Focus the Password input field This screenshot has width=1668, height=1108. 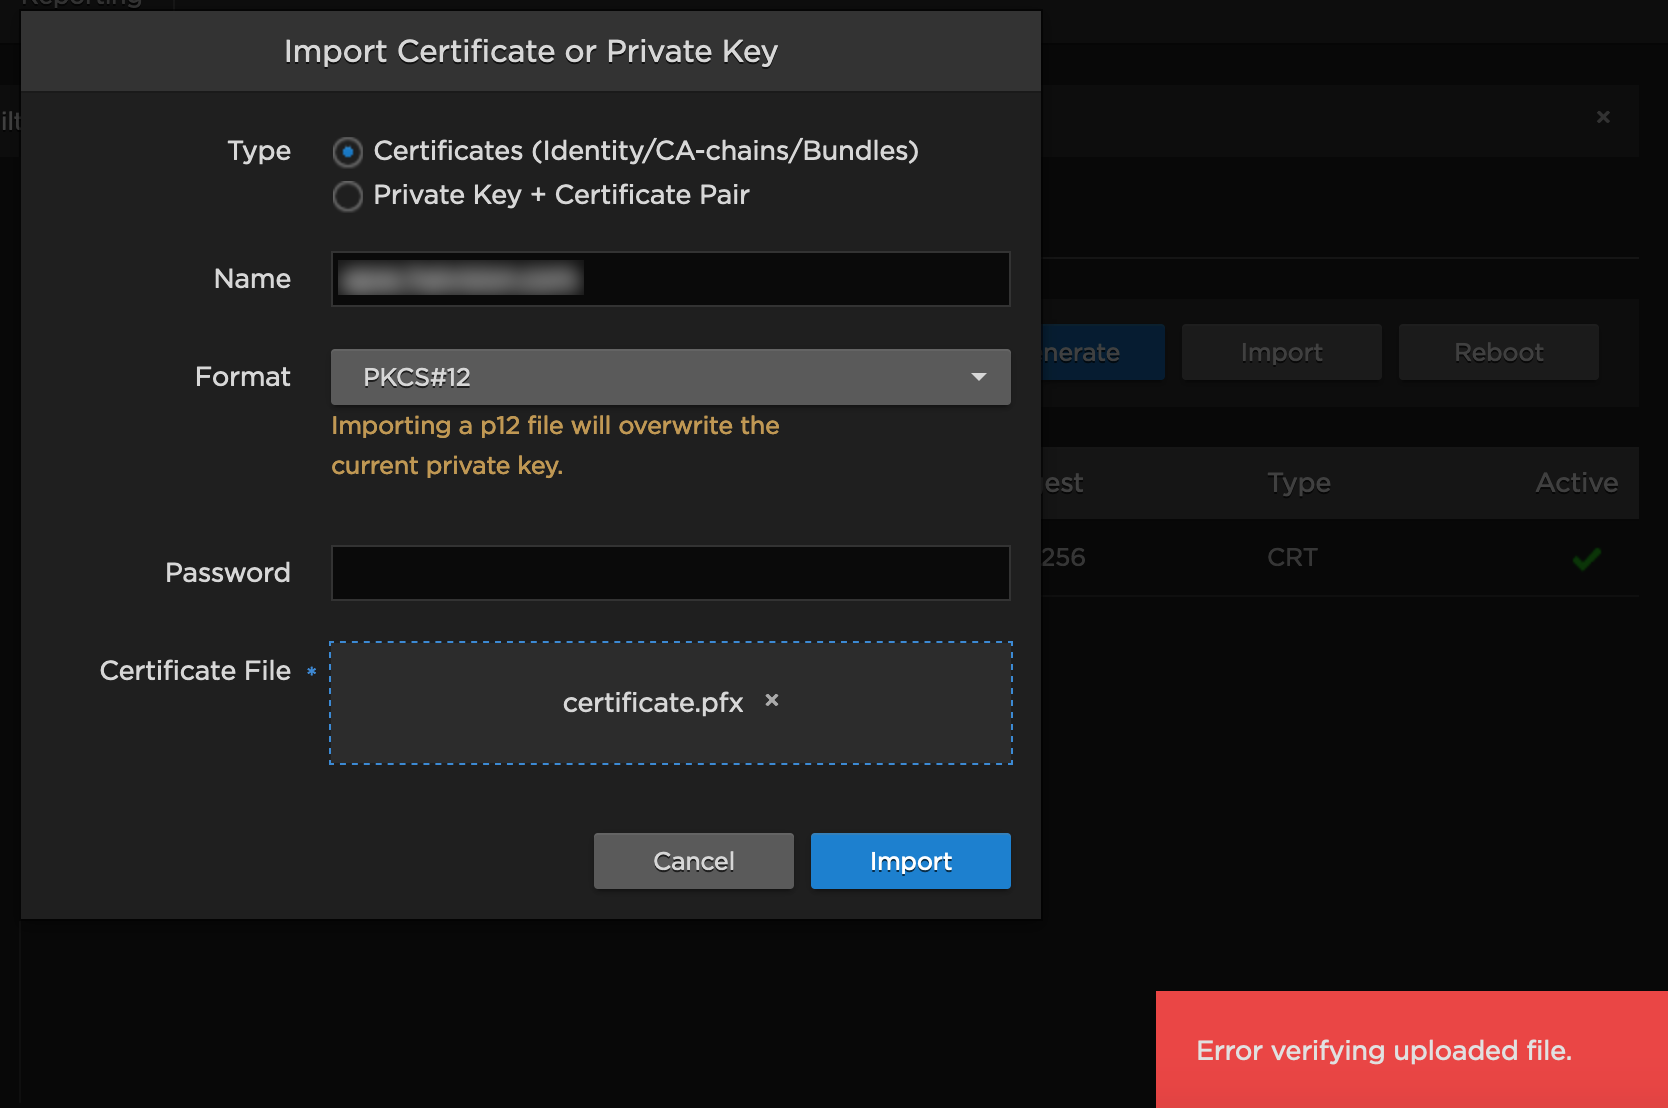tap(670, 573)
